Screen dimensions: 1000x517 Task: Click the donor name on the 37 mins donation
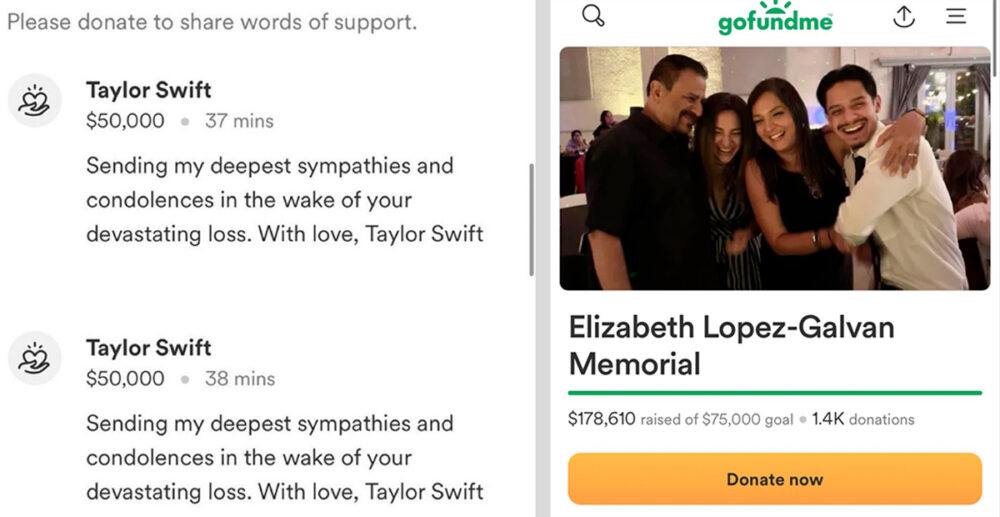click(x=148, y=90)
